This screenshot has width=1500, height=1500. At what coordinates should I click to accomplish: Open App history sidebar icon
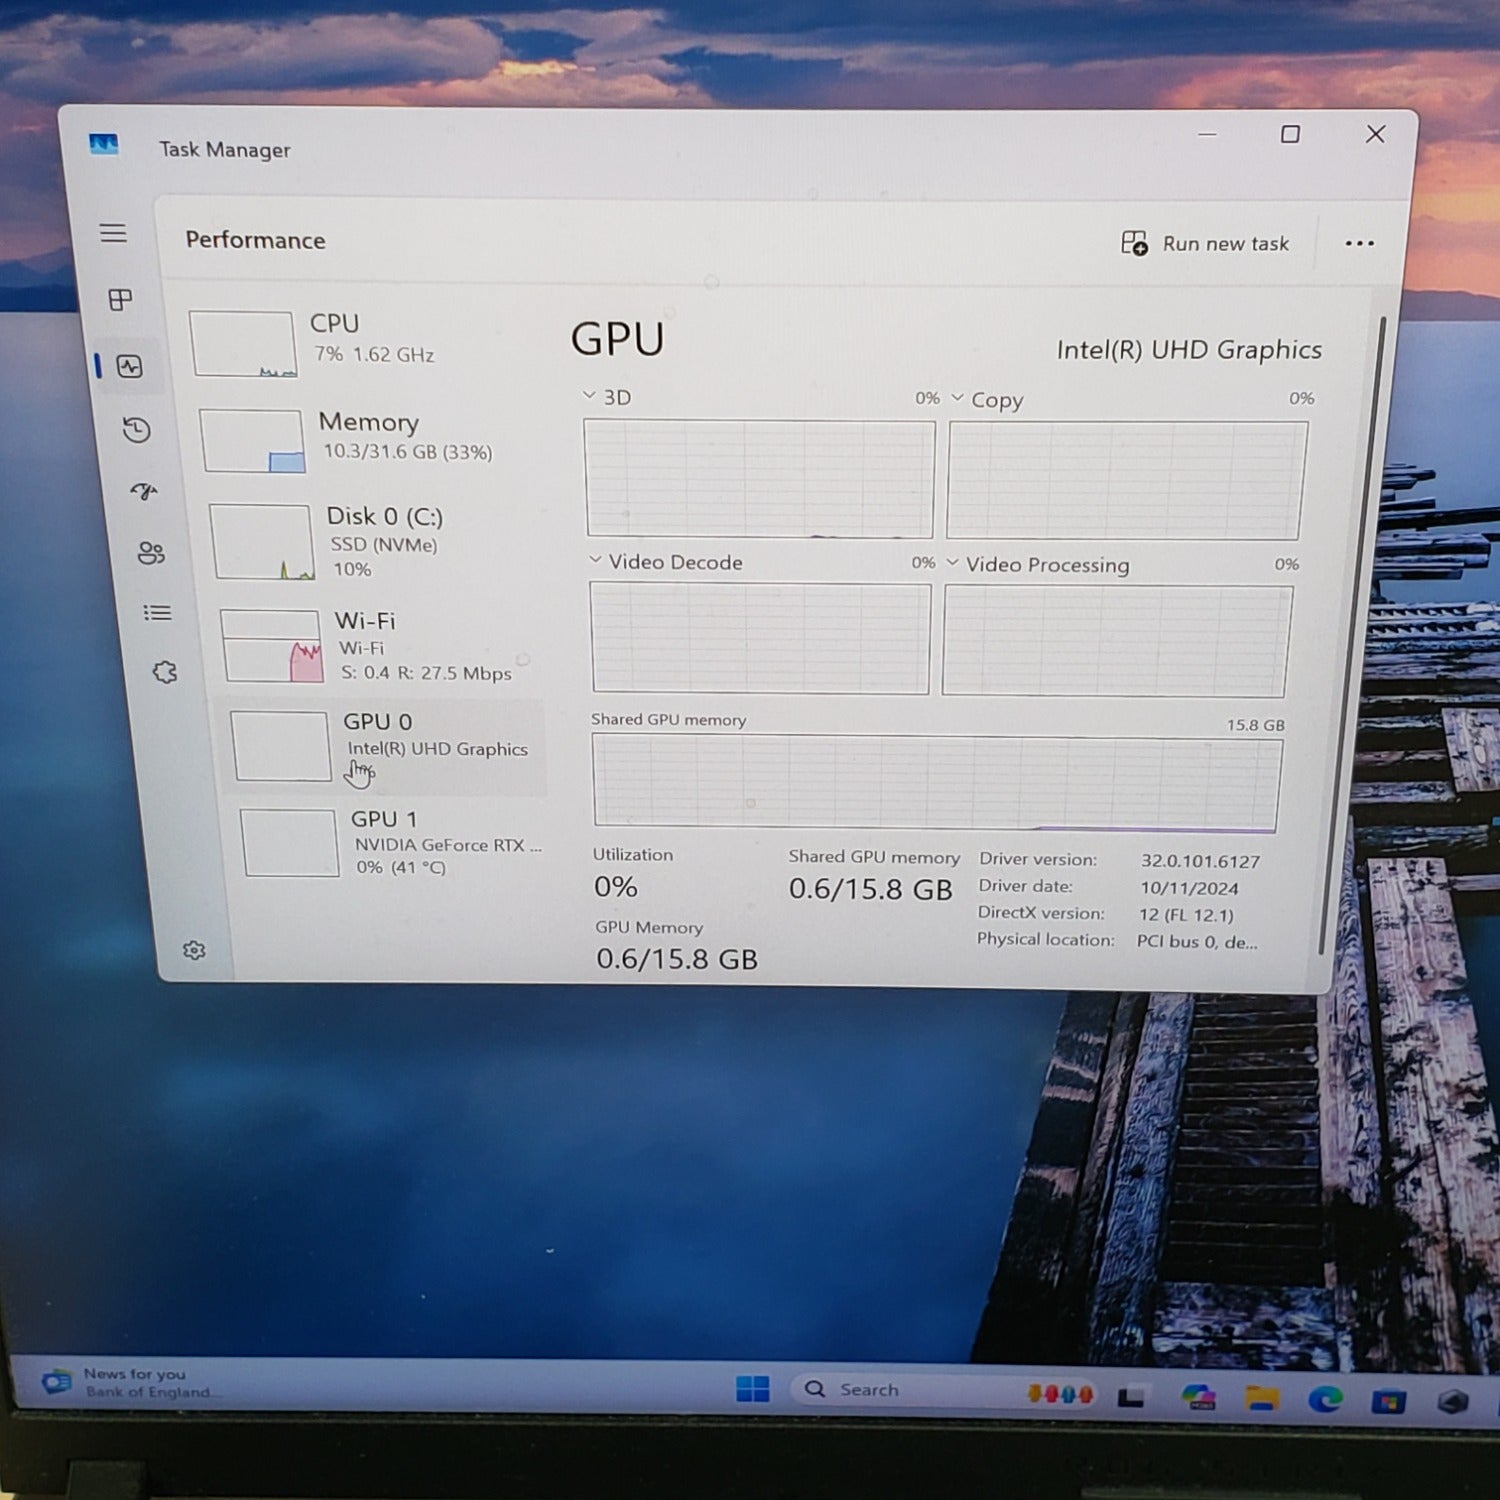[137, 430]
